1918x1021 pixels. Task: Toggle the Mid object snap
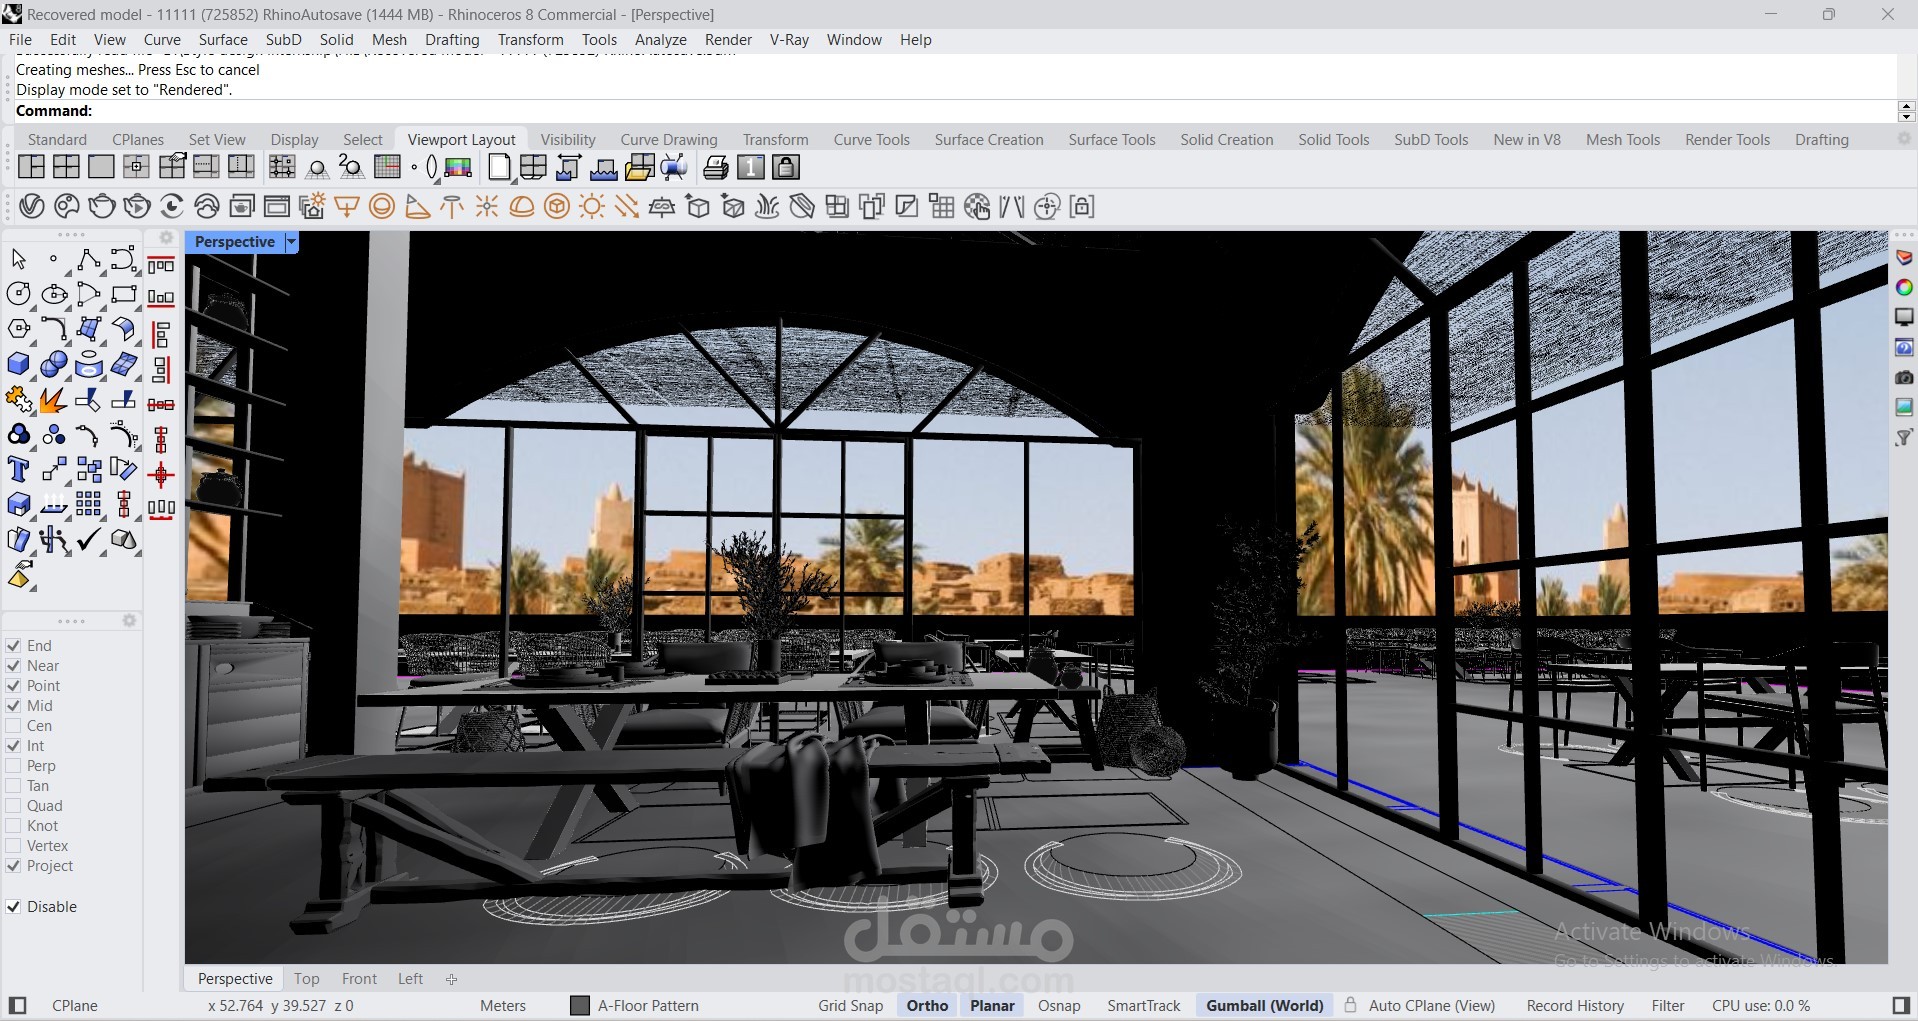[x=14, y=706]
